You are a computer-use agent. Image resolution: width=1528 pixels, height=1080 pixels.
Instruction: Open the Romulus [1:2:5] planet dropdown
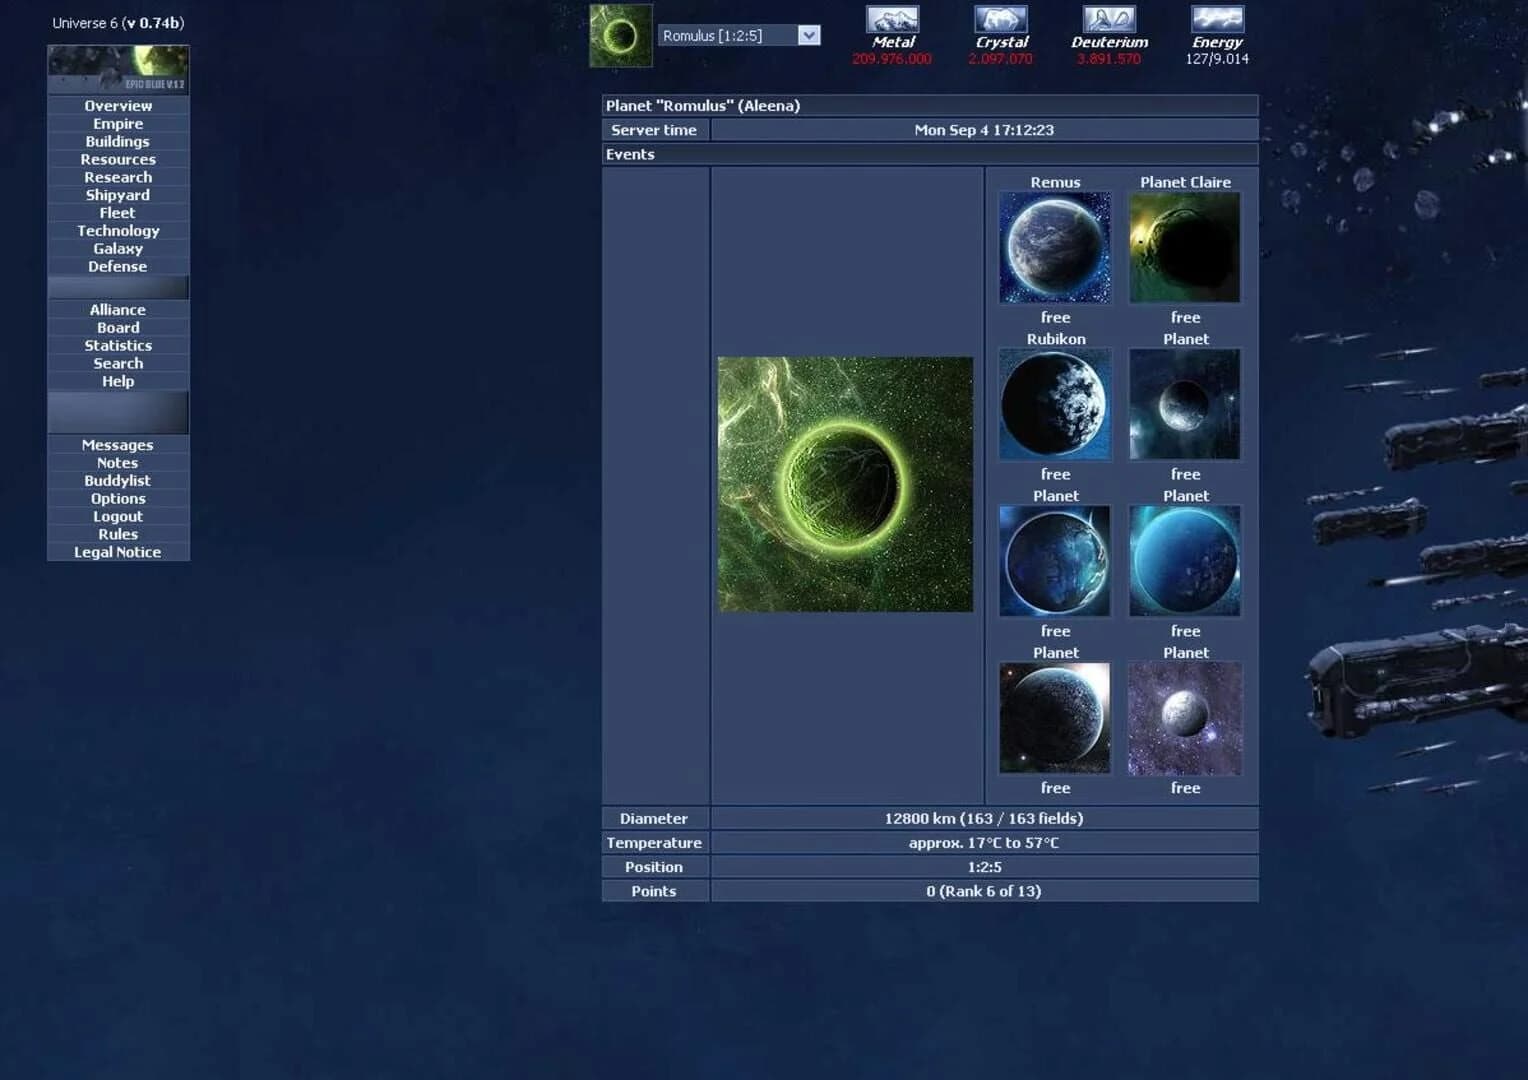[x=808, y=35]
